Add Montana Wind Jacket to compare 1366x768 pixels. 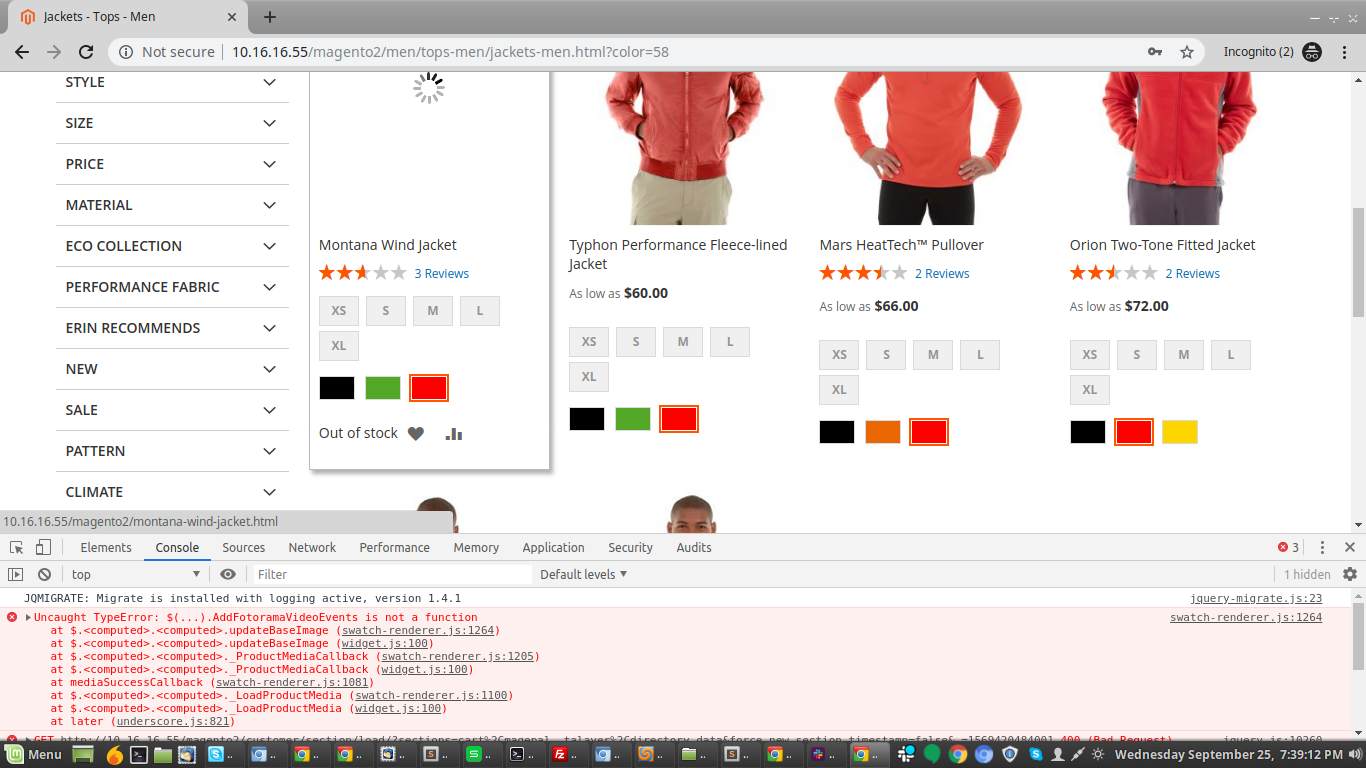coord(454,433)
